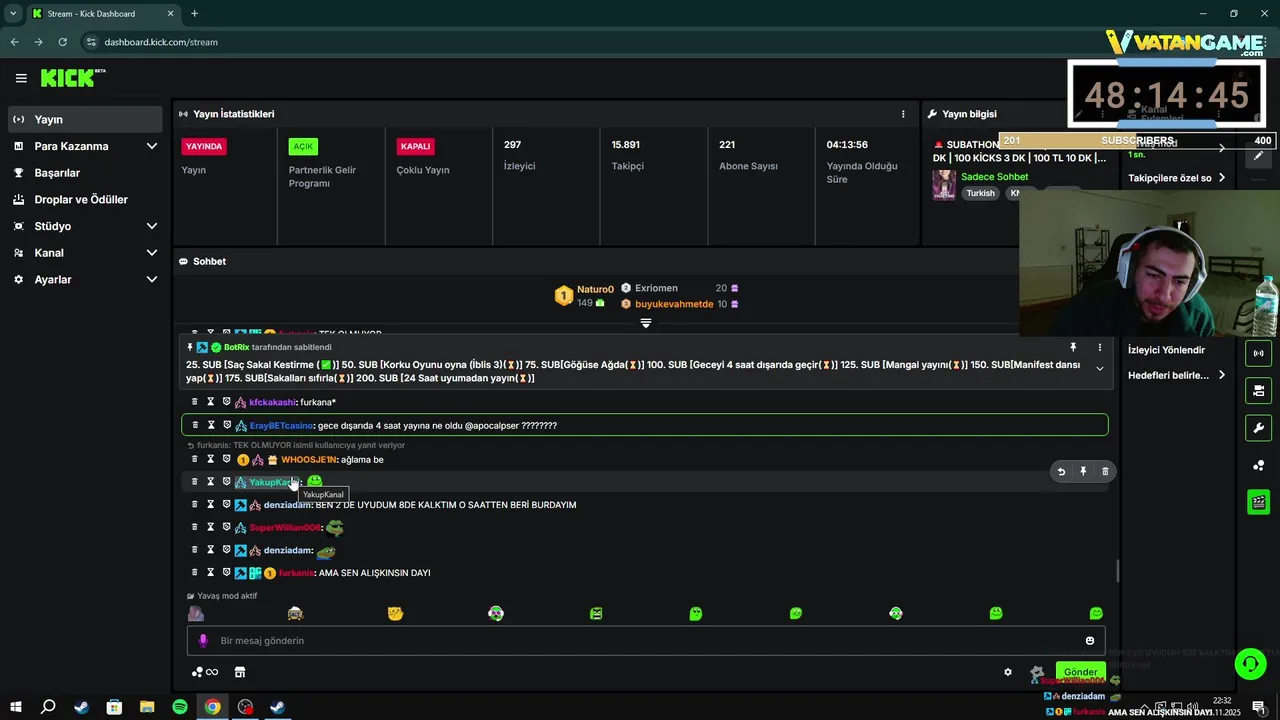Click SuperWillian006 username in chat
Viewport: 1280px width, 720px height.
(285, 528)
